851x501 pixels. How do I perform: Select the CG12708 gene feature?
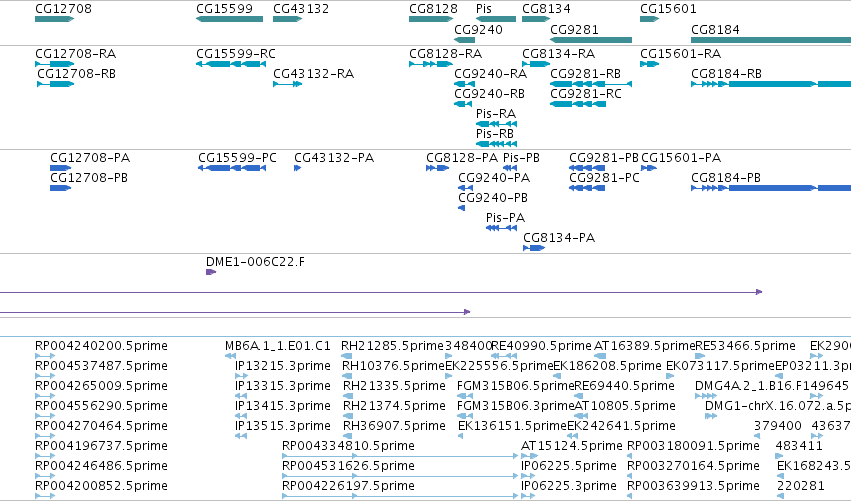(x=54, y=19)
